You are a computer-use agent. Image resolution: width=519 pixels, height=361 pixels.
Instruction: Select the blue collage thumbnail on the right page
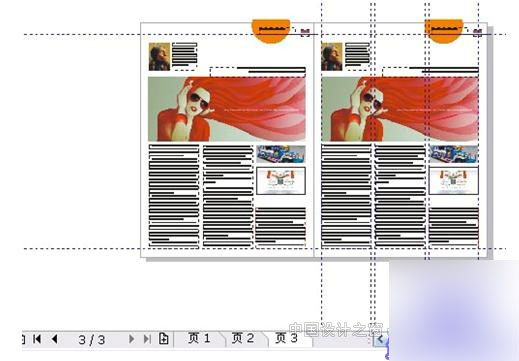coord(454,154)
